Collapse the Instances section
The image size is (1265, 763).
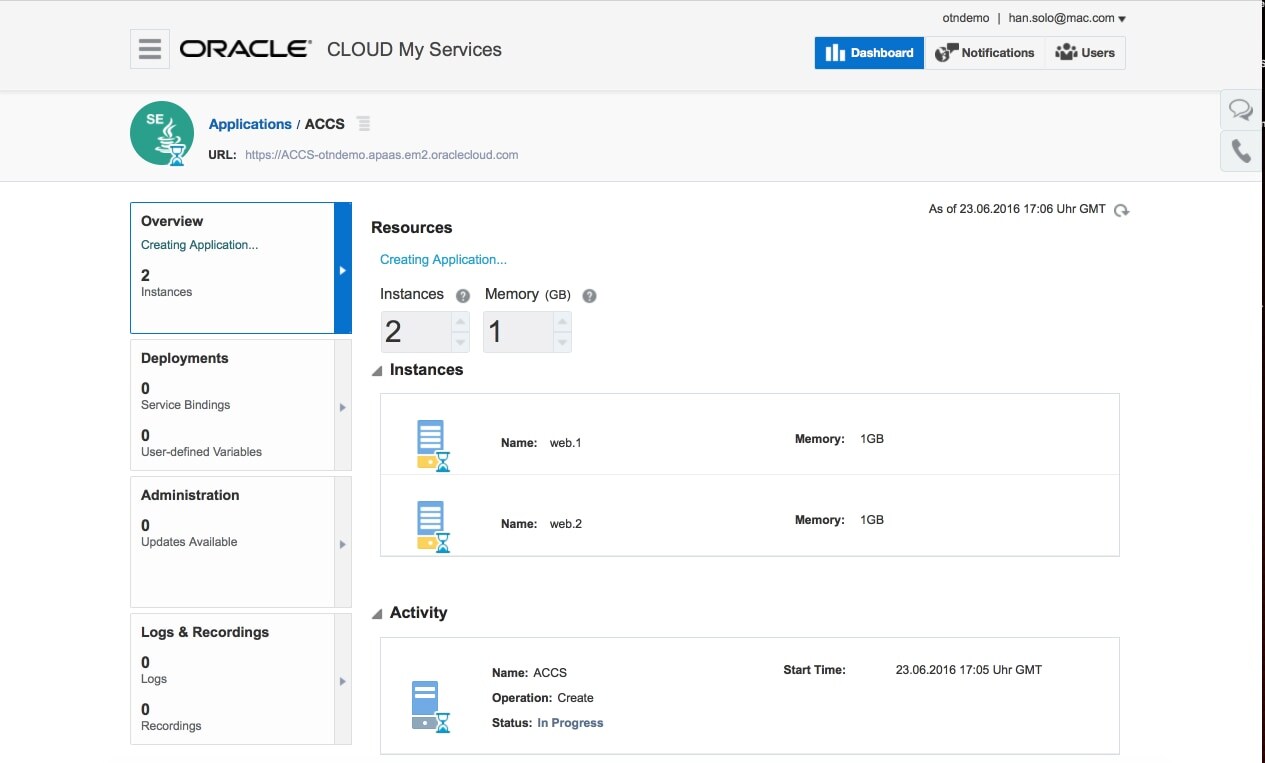377,371
